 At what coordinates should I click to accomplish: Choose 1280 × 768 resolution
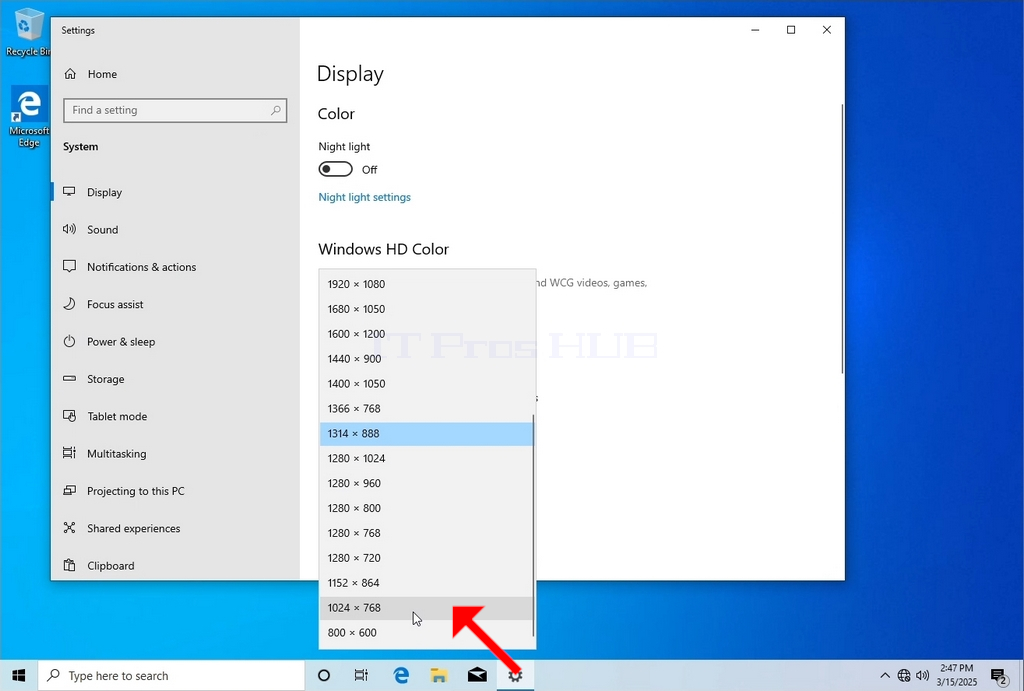click(427, 533)
